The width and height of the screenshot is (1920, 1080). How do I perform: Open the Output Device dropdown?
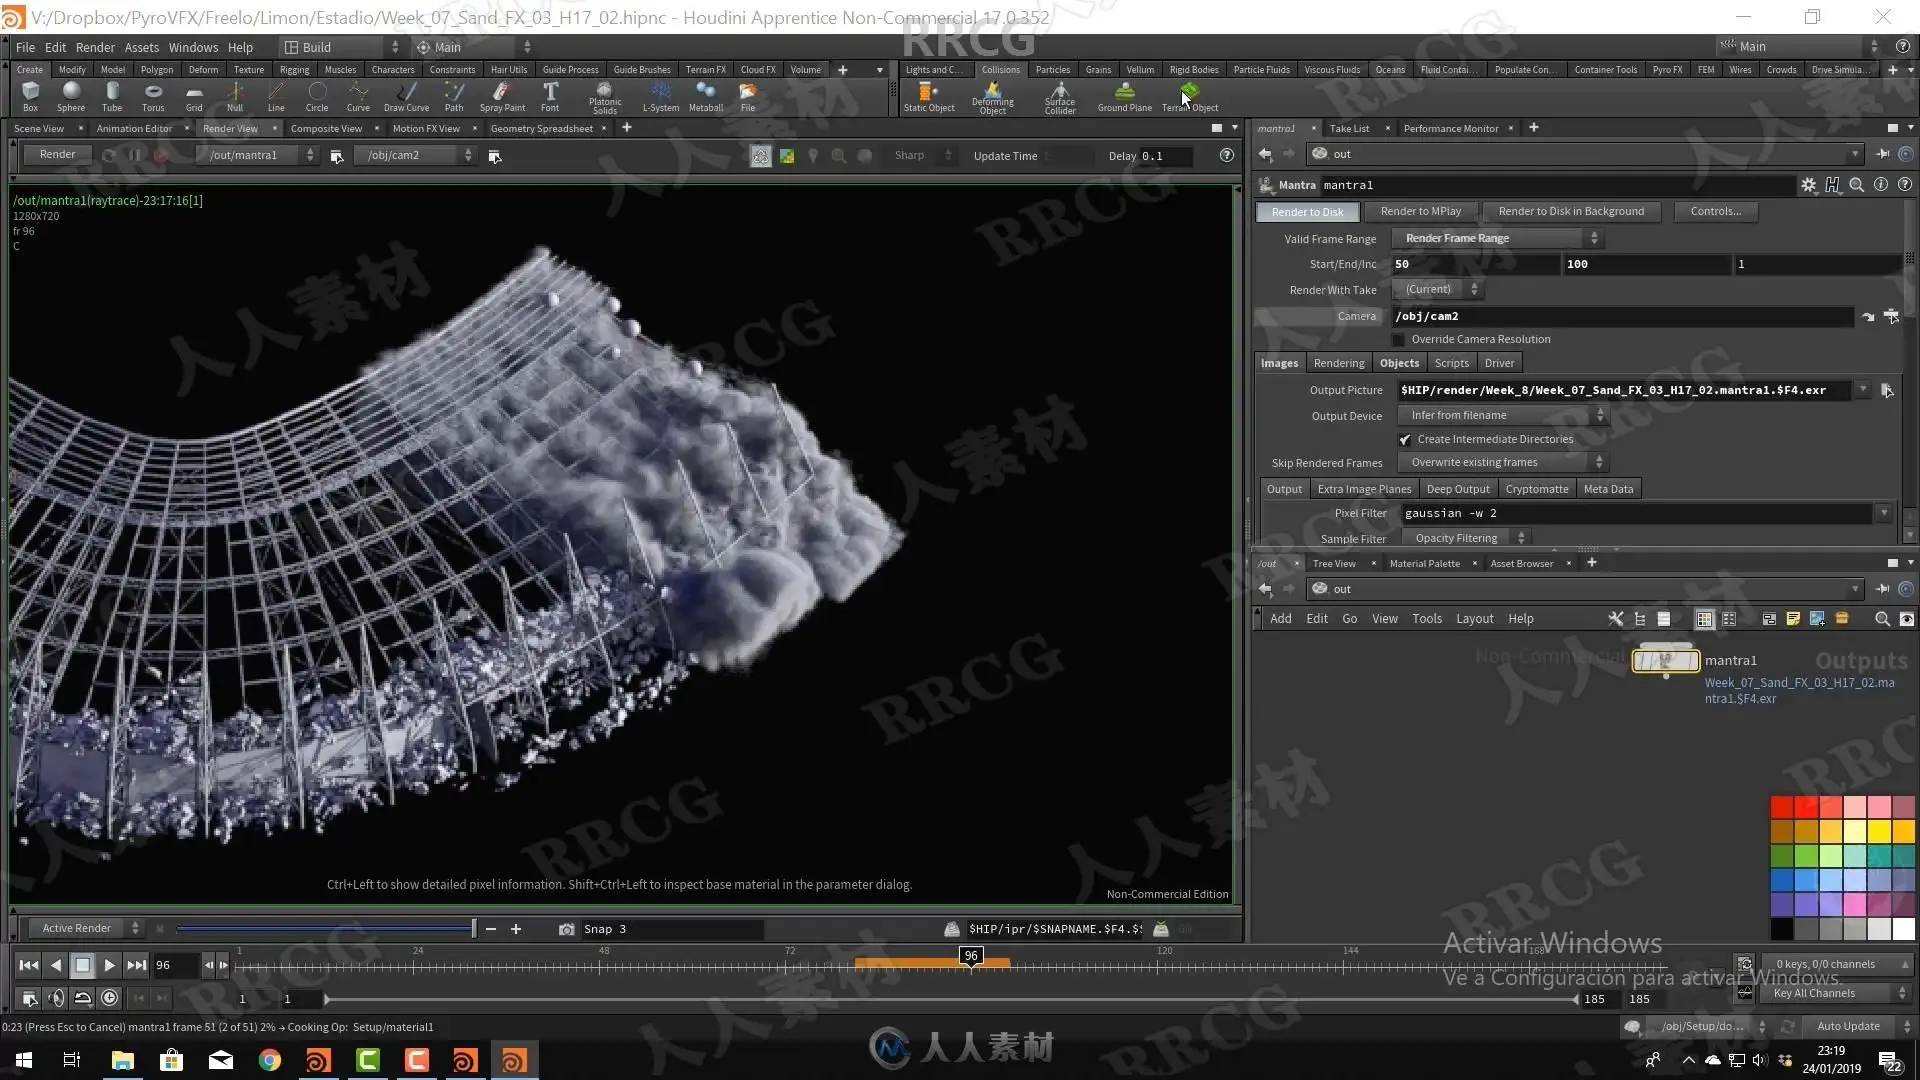click(1505, 416)
